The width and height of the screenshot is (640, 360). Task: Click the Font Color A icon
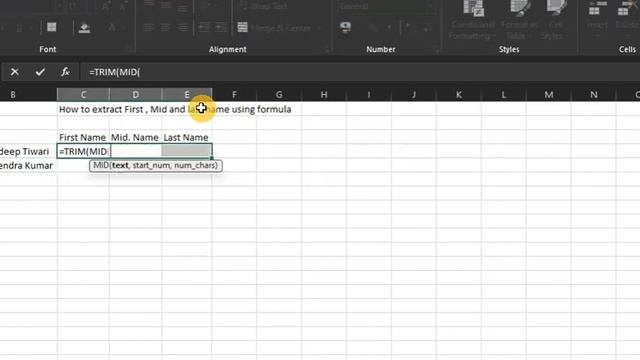pos(111,28)
